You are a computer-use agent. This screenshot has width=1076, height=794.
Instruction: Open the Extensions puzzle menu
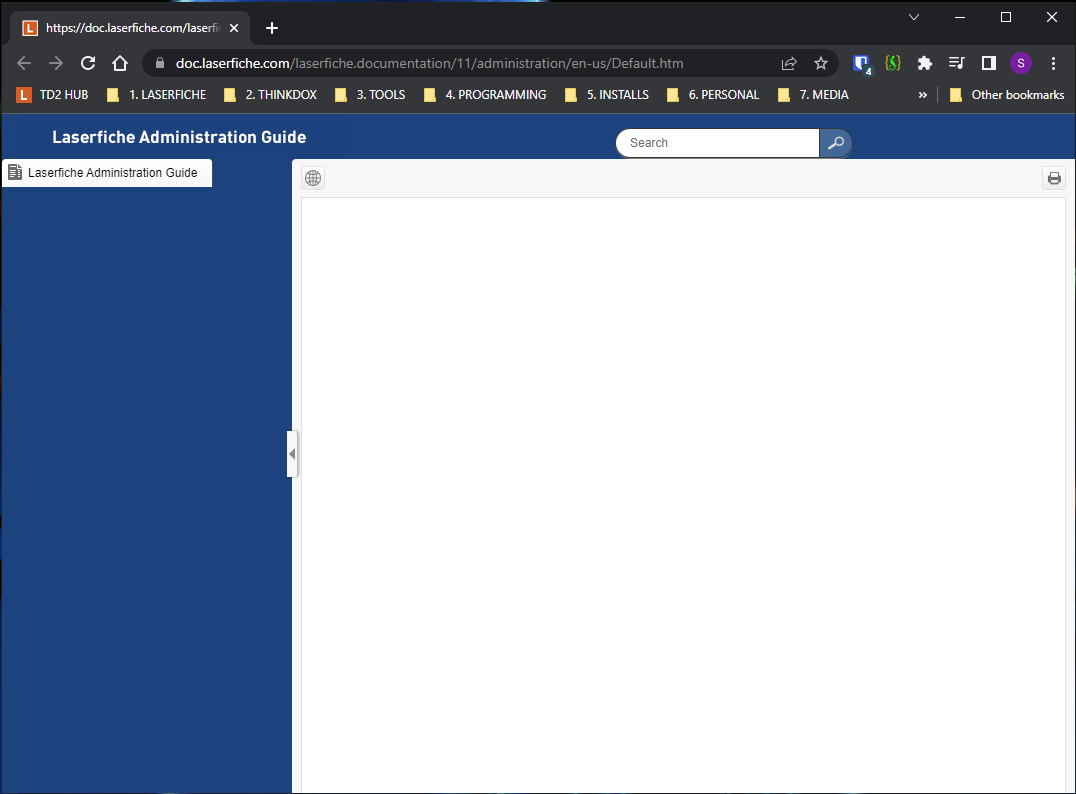(924, 63)
